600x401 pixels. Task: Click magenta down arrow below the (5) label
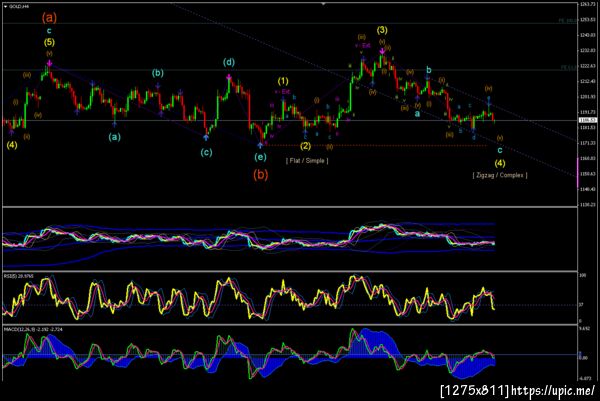(x=49, y=63)
